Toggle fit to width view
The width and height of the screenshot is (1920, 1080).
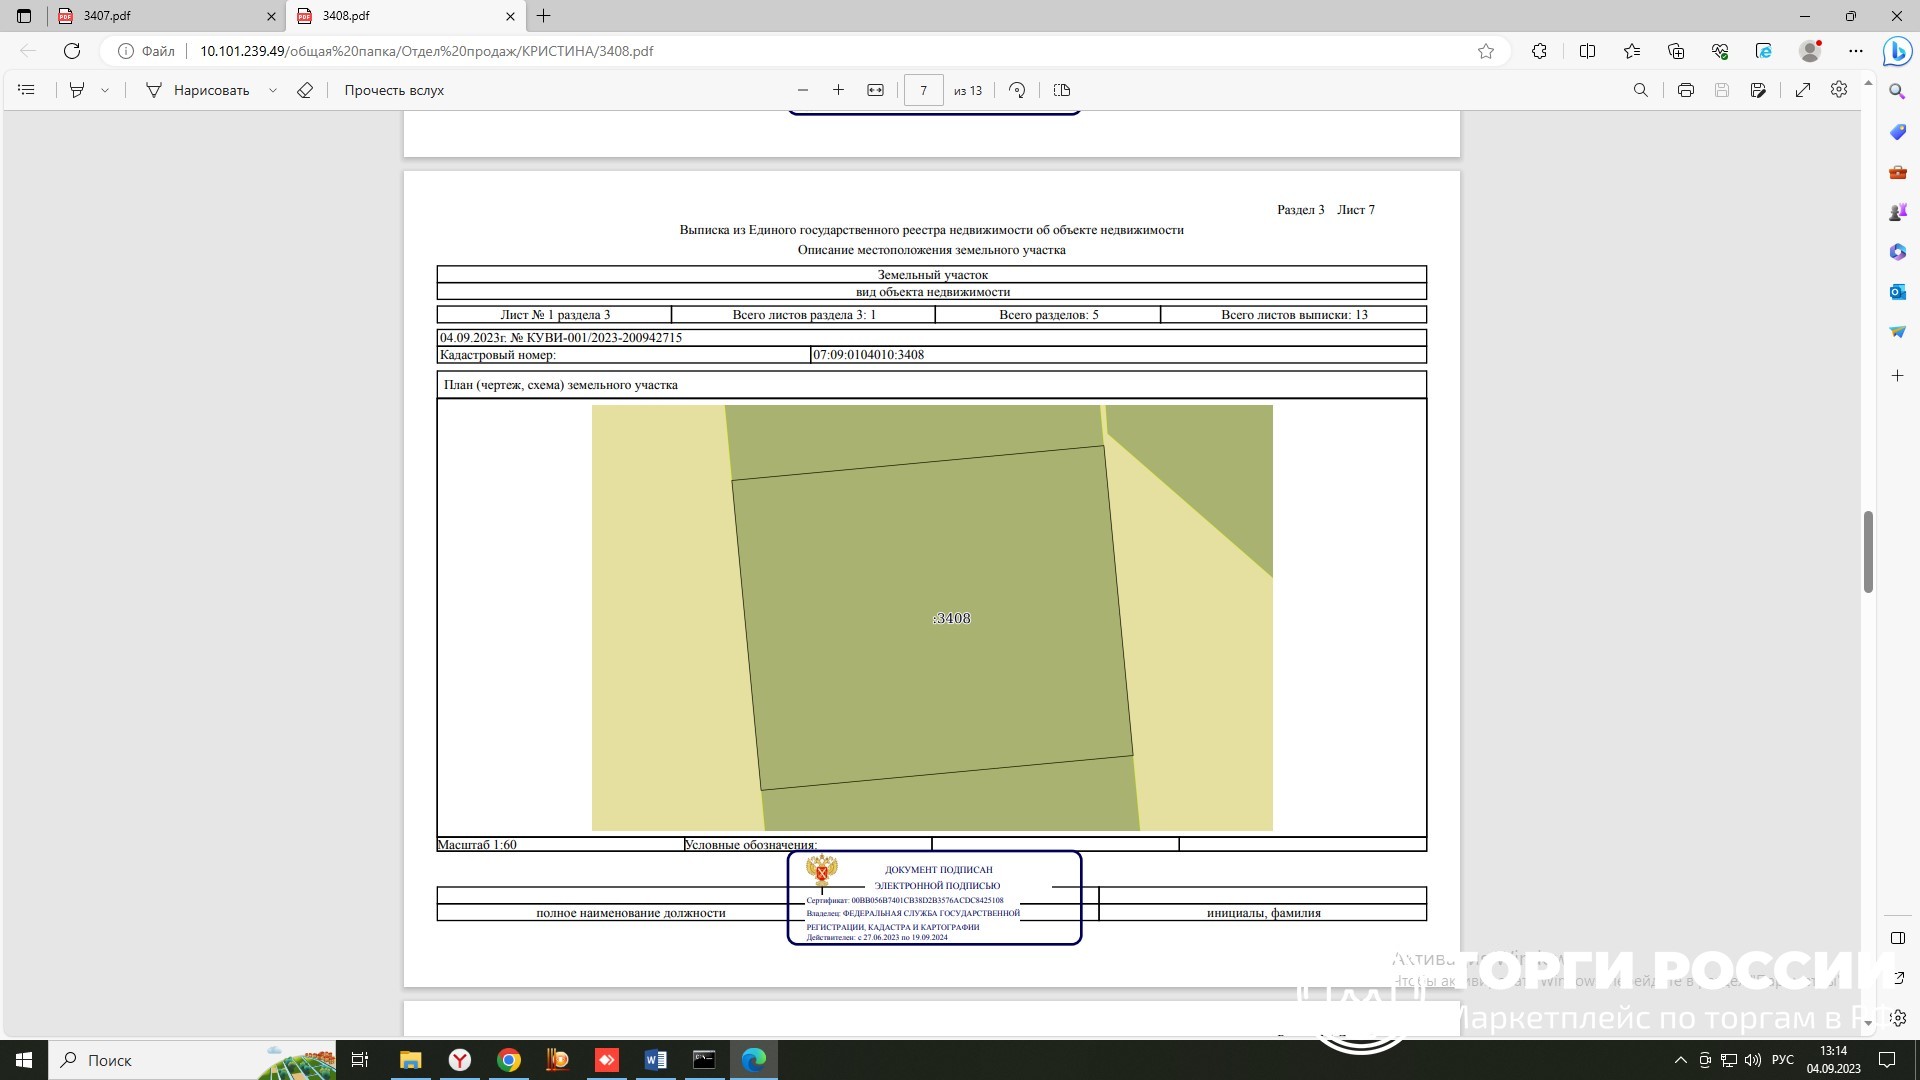click(x=875, y=90)
